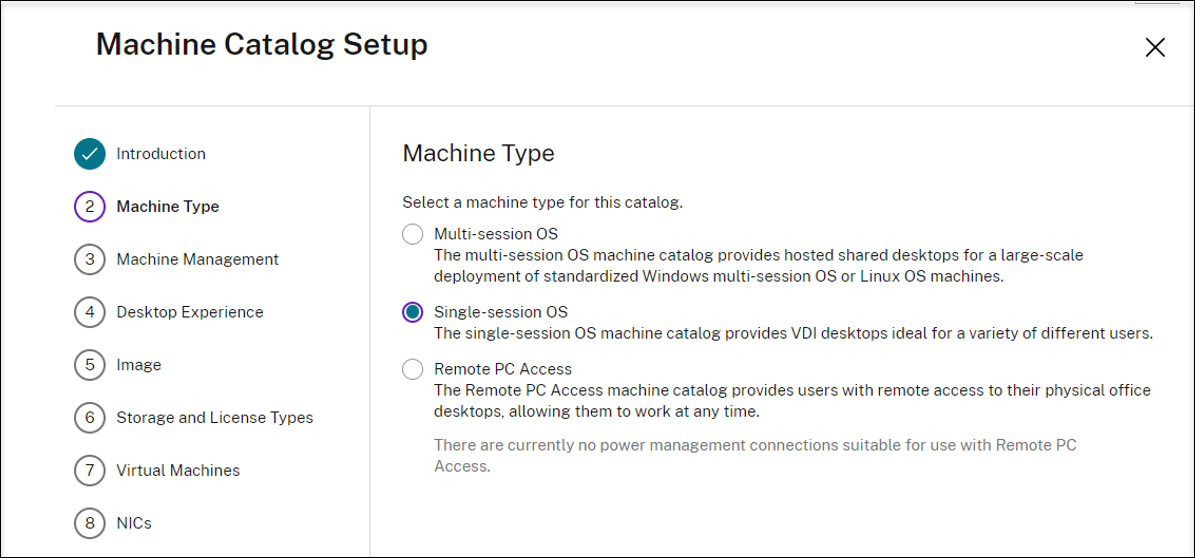Go to the NICs step
This screenshot has height=558, width=1195.
point(134,523)
